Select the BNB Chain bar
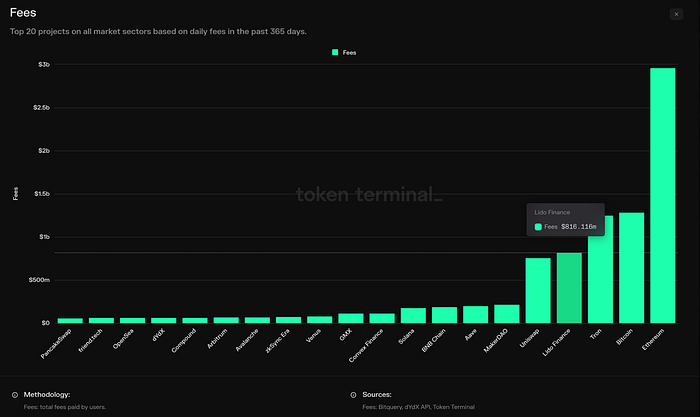This screenshot has width=700, height=417. coord(444,315)
